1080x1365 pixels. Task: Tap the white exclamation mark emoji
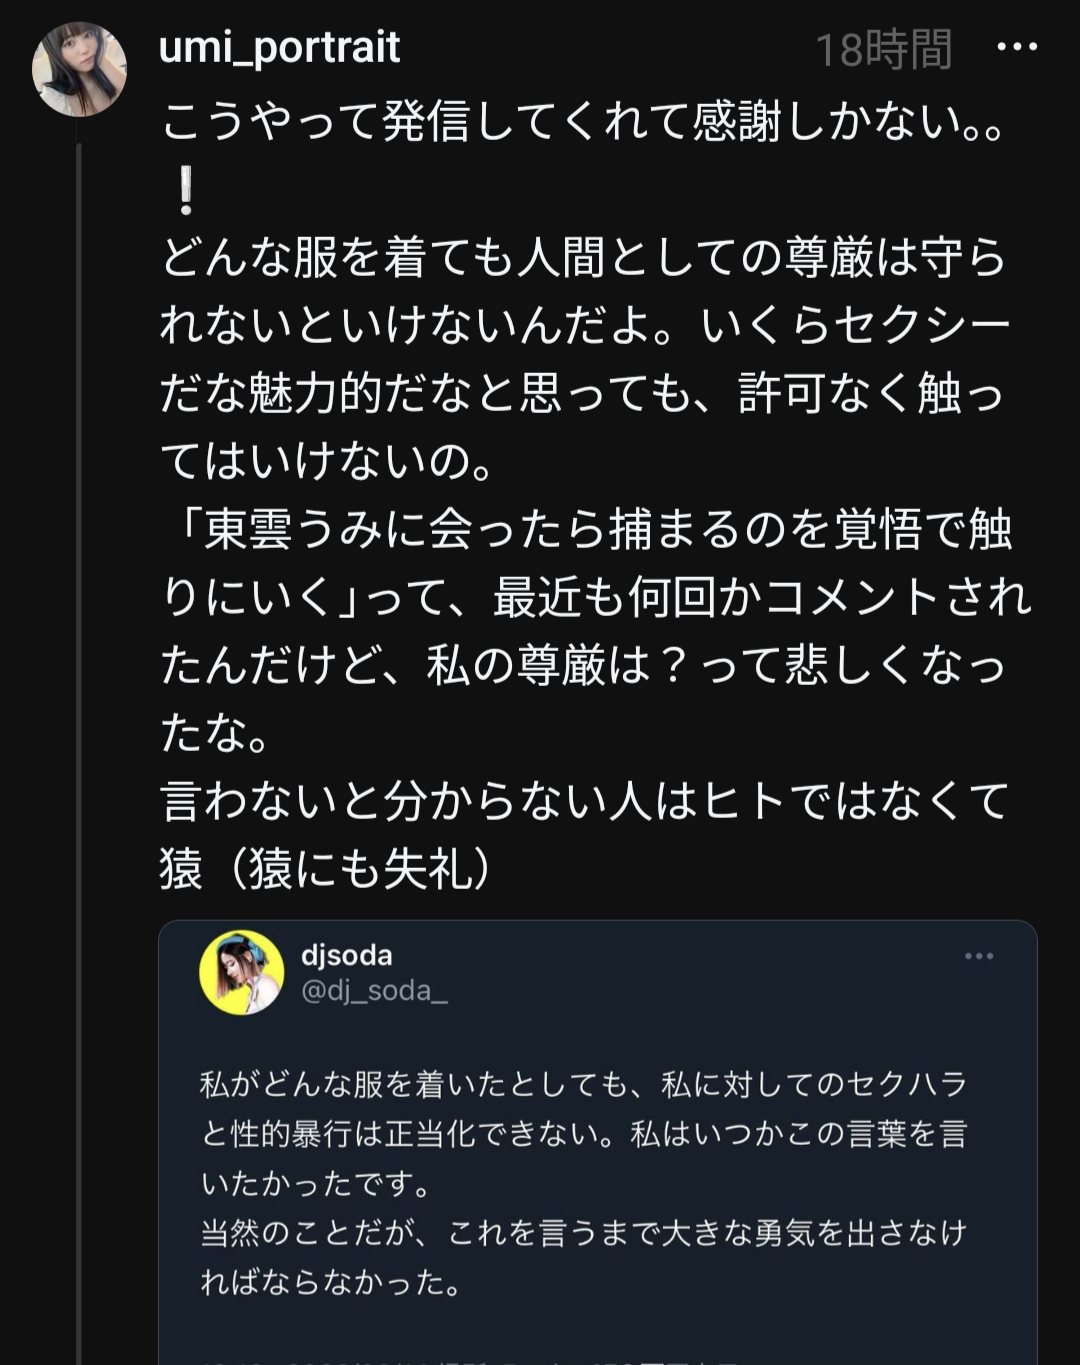186,191
